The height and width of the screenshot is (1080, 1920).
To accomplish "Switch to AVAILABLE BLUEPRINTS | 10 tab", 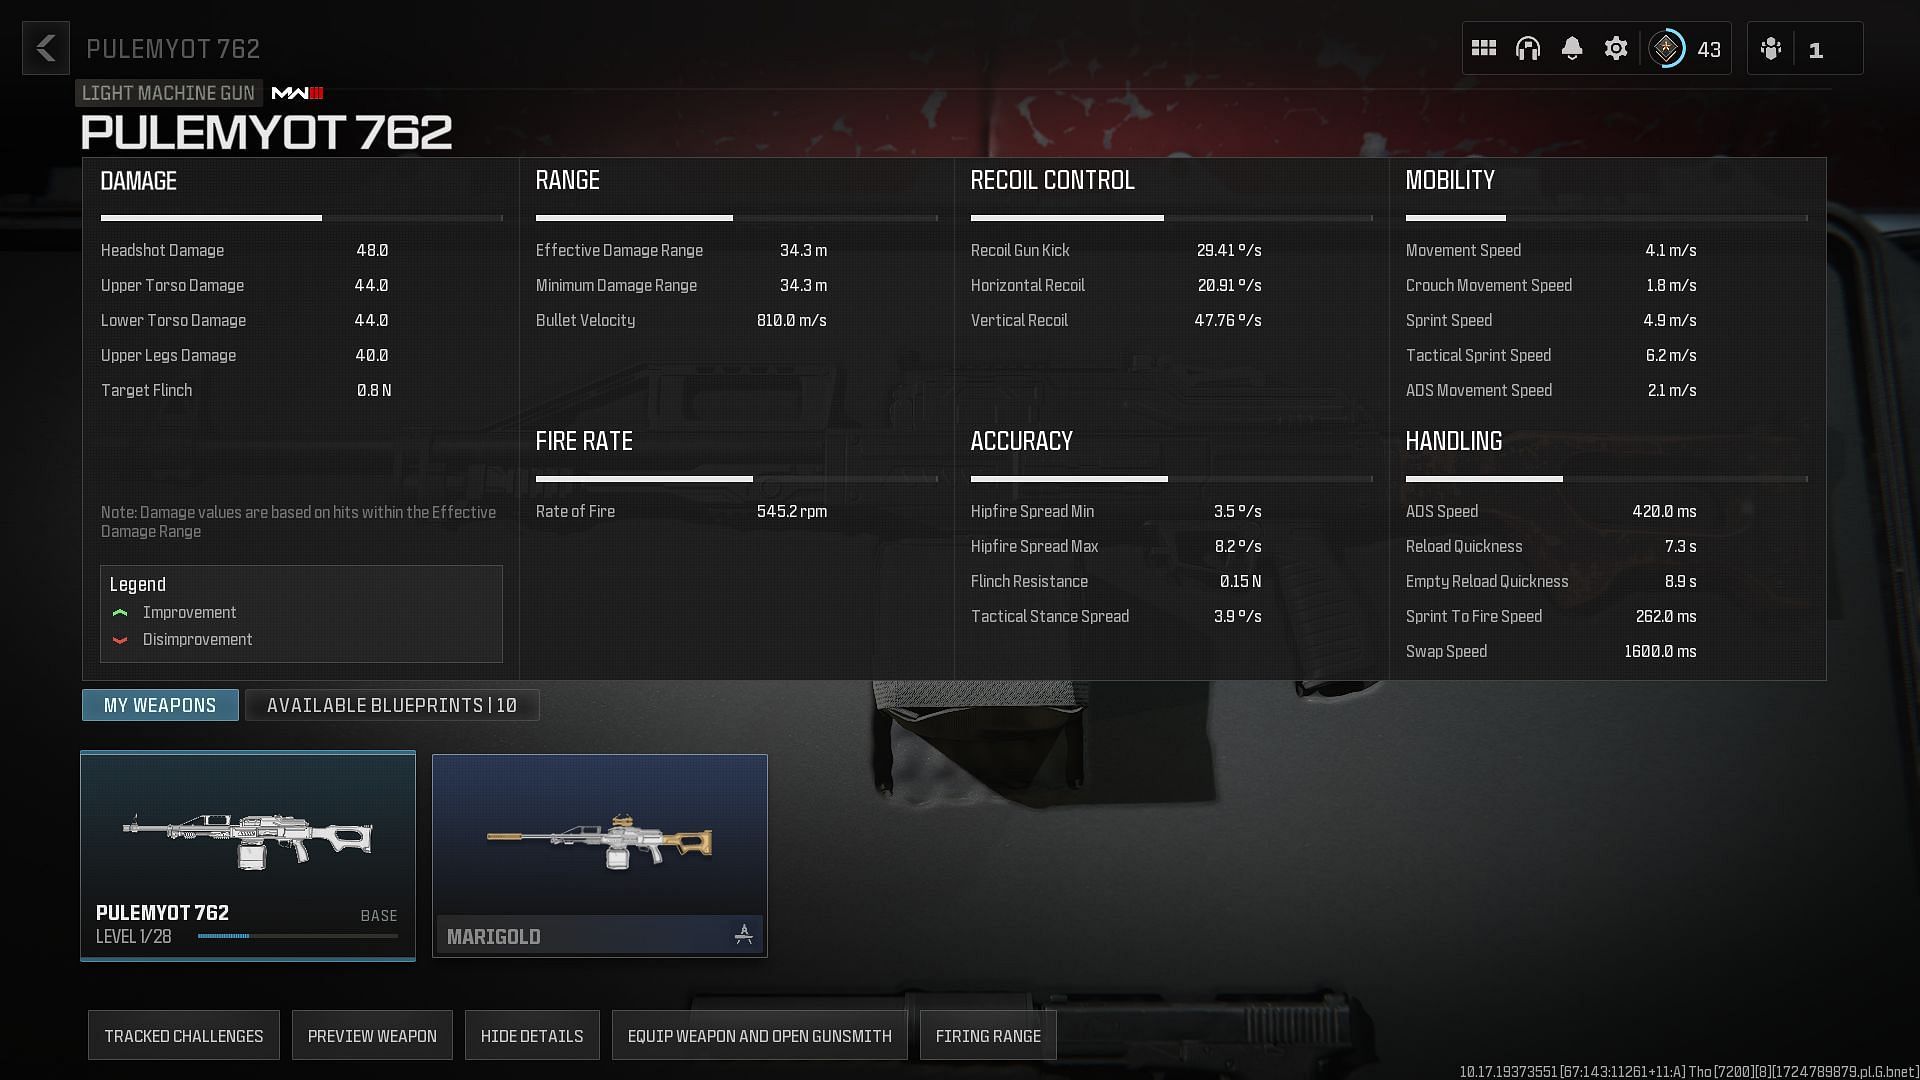I will coord(392,704).
